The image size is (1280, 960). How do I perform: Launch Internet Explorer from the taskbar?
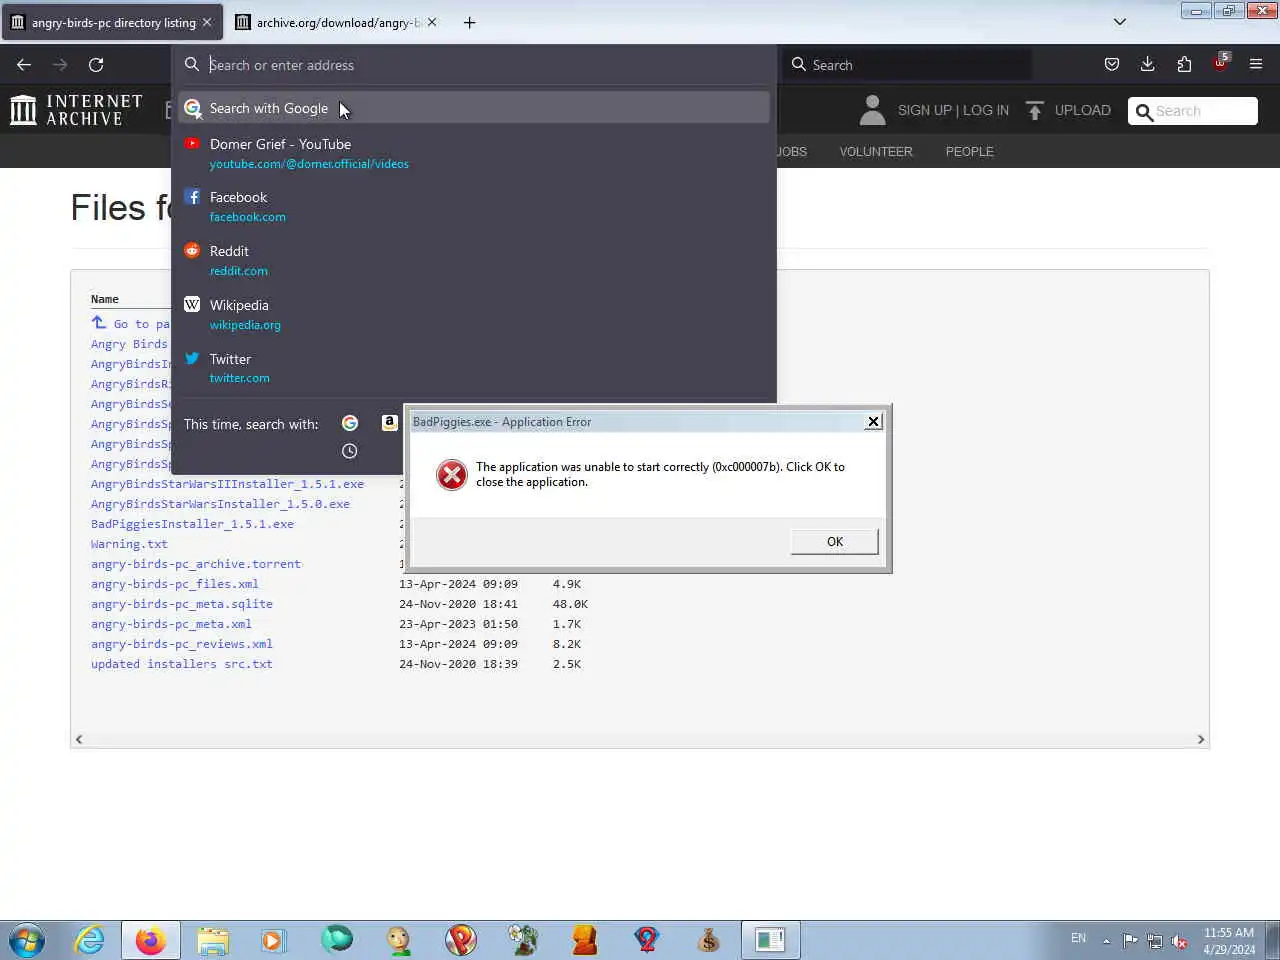[89, 940]
